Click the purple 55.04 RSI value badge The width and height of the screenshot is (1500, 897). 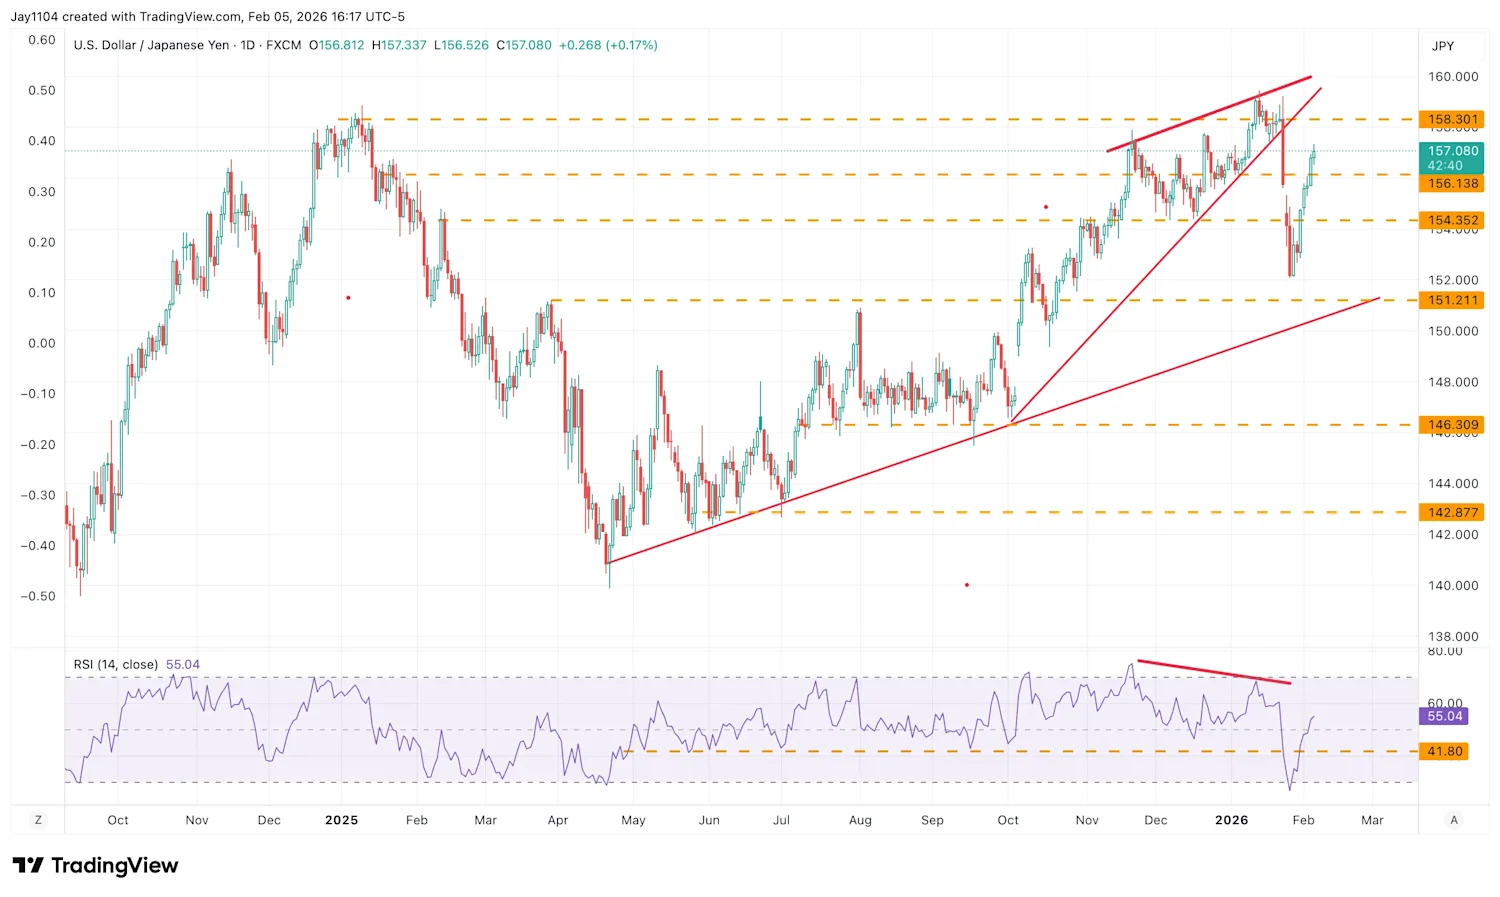(x=1443, y=716)
